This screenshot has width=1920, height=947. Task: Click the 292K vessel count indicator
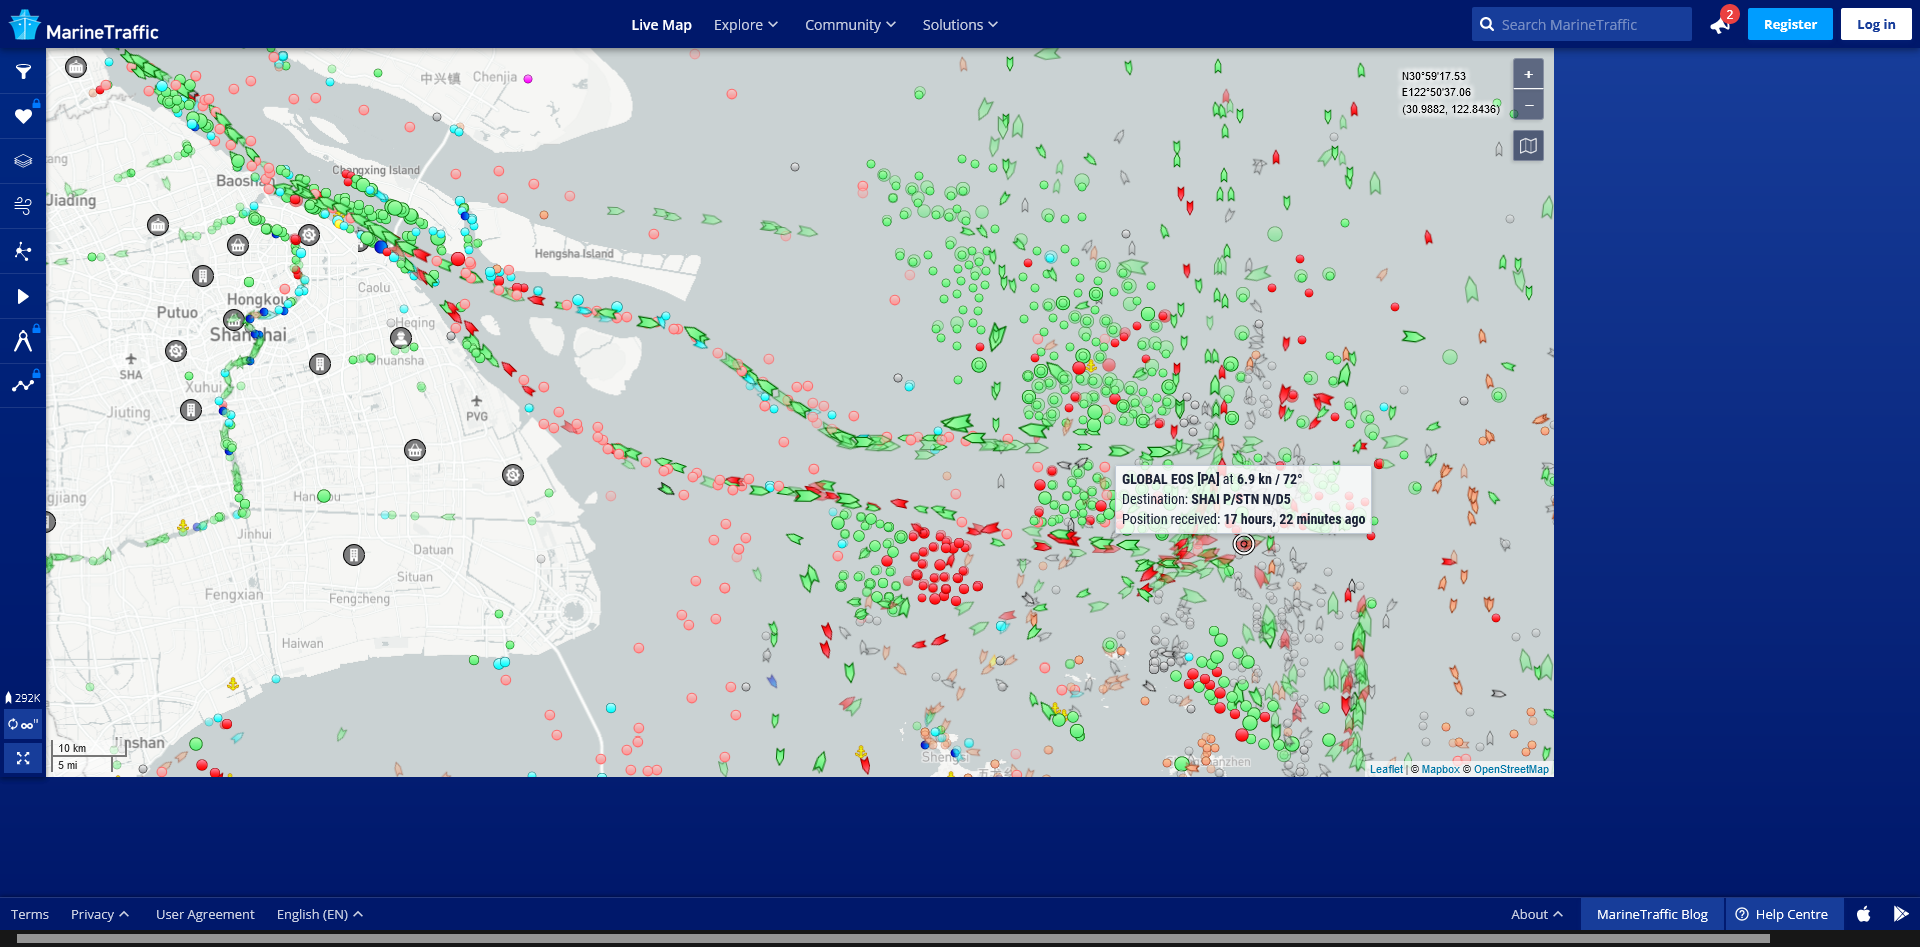23,698
